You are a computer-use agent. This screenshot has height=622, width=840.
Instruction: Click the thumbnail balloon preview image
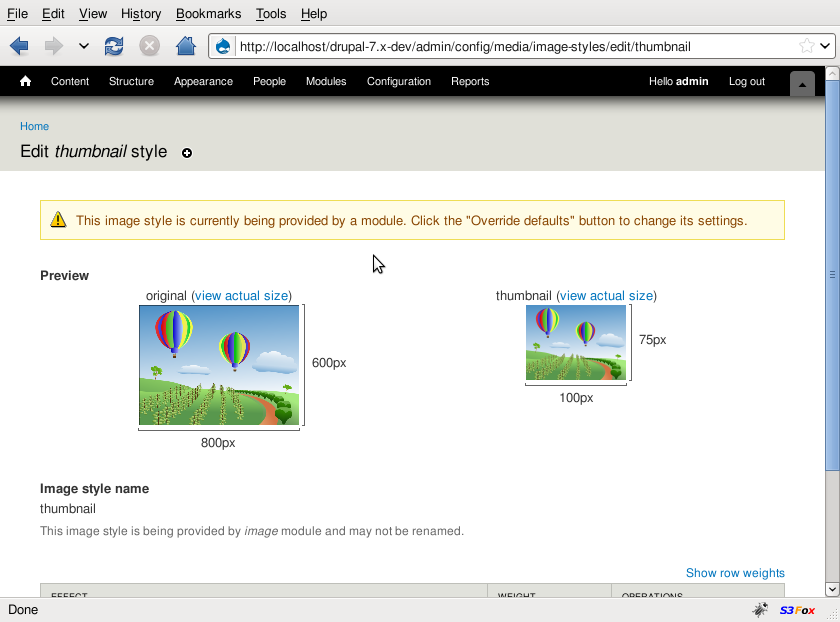(576, 343)
